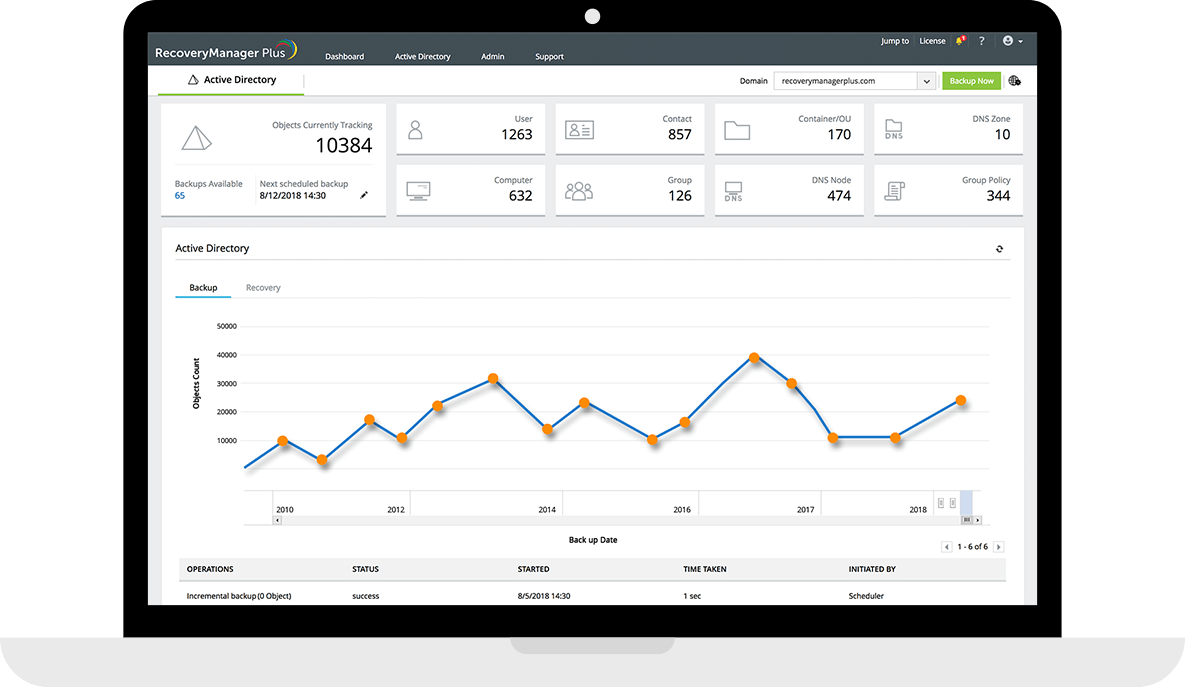Open the Active Directory top menu

pos(422,57)
